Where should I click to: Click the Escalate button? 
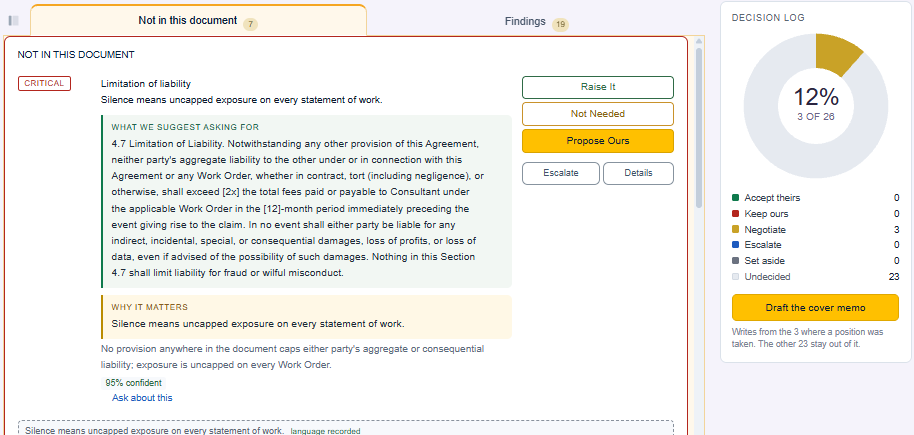561,173
